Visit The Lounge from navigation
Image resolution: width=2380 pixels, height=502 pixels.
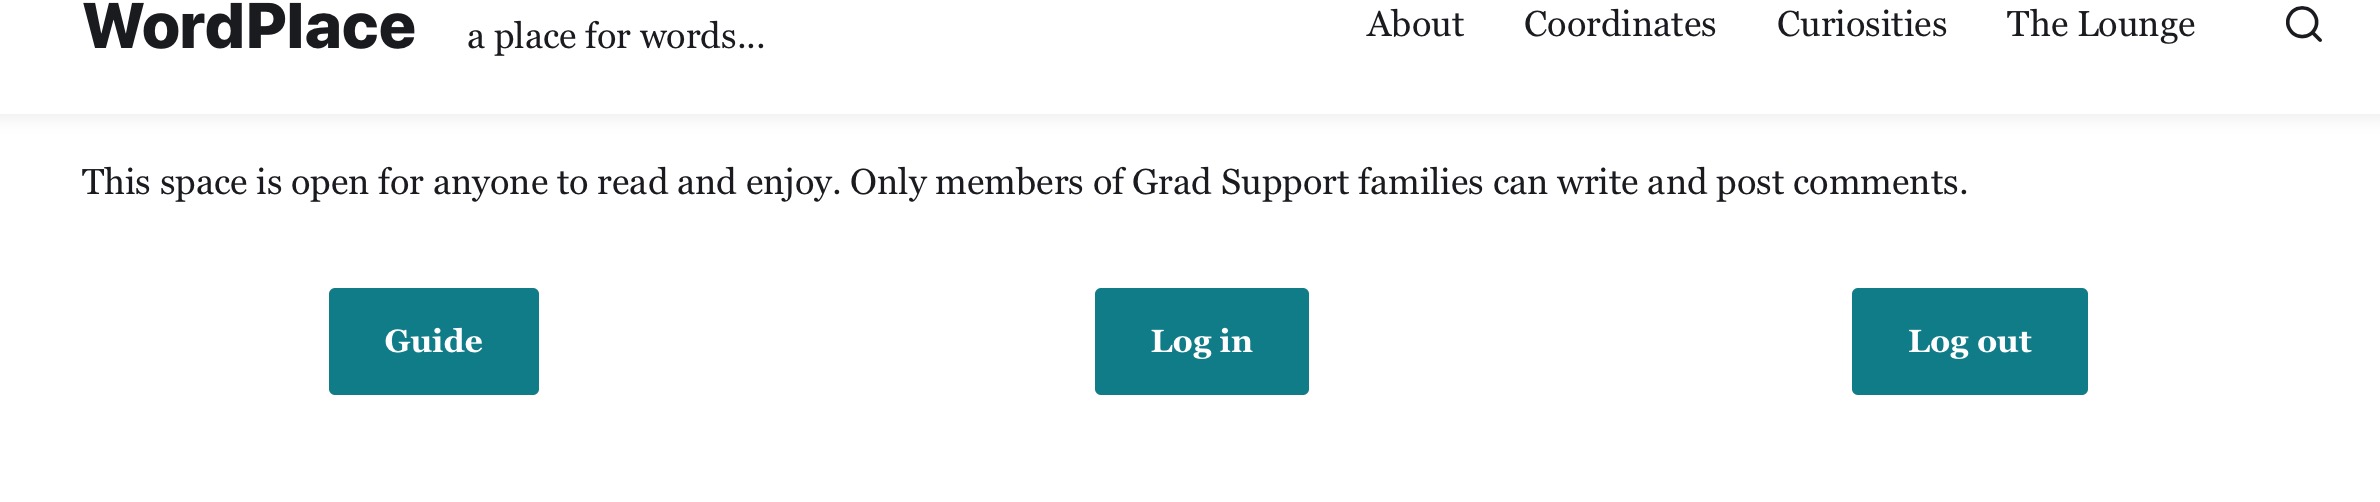[x=2100, y=24]
